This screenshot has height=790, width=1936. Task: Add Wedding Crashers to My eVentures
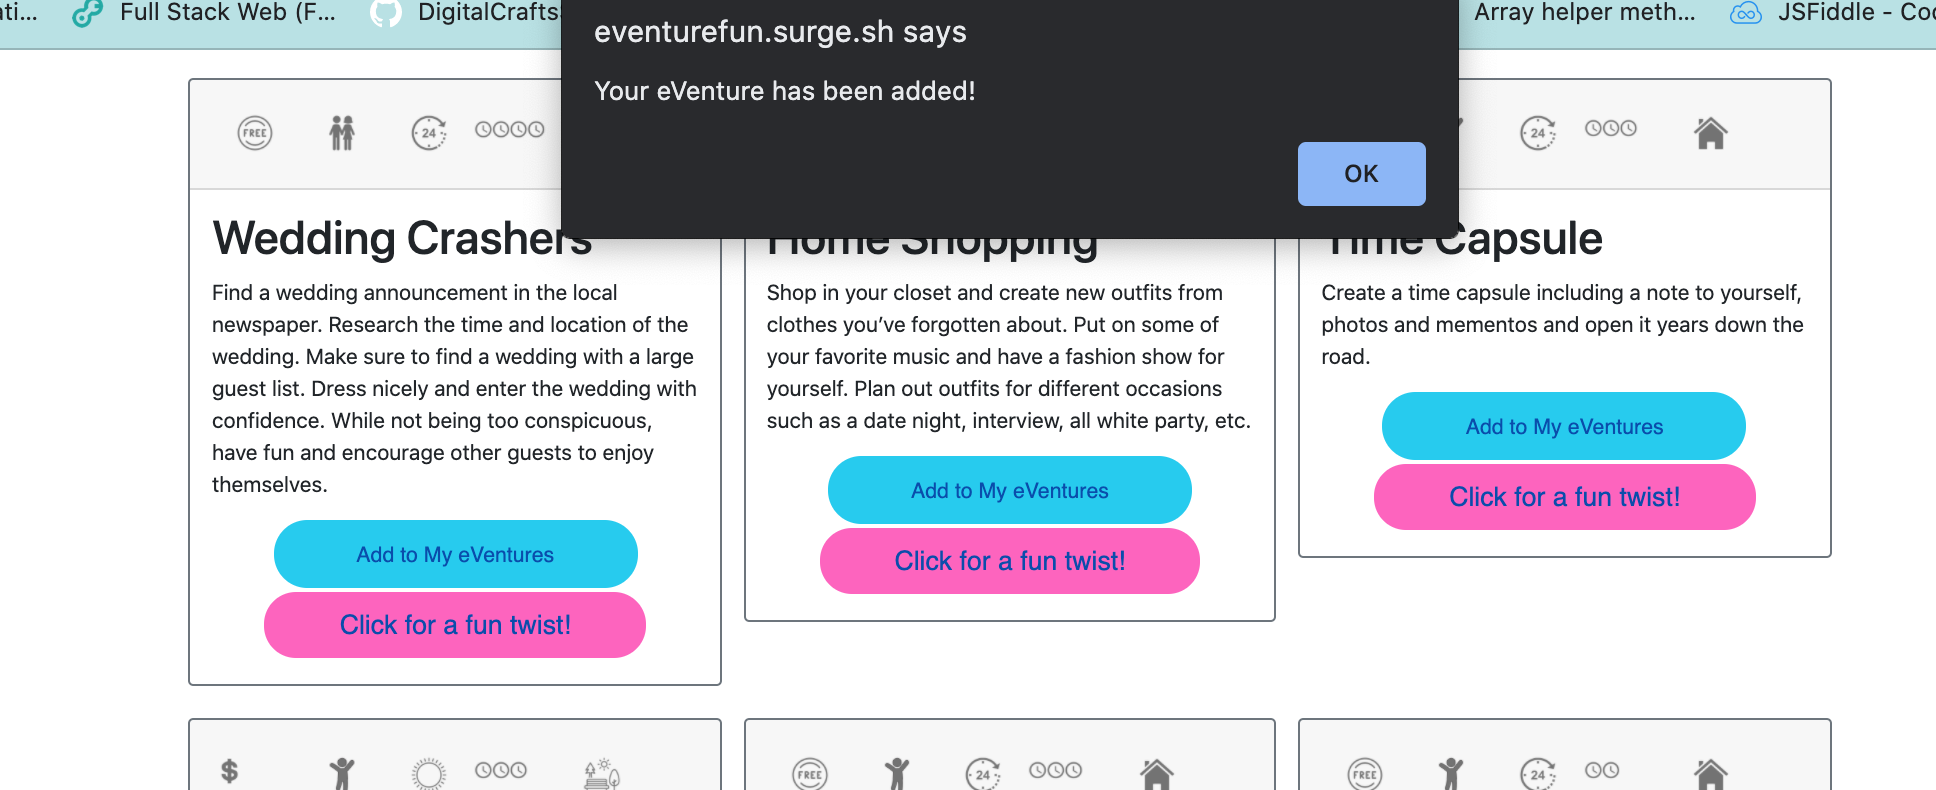tap(455, 554)
